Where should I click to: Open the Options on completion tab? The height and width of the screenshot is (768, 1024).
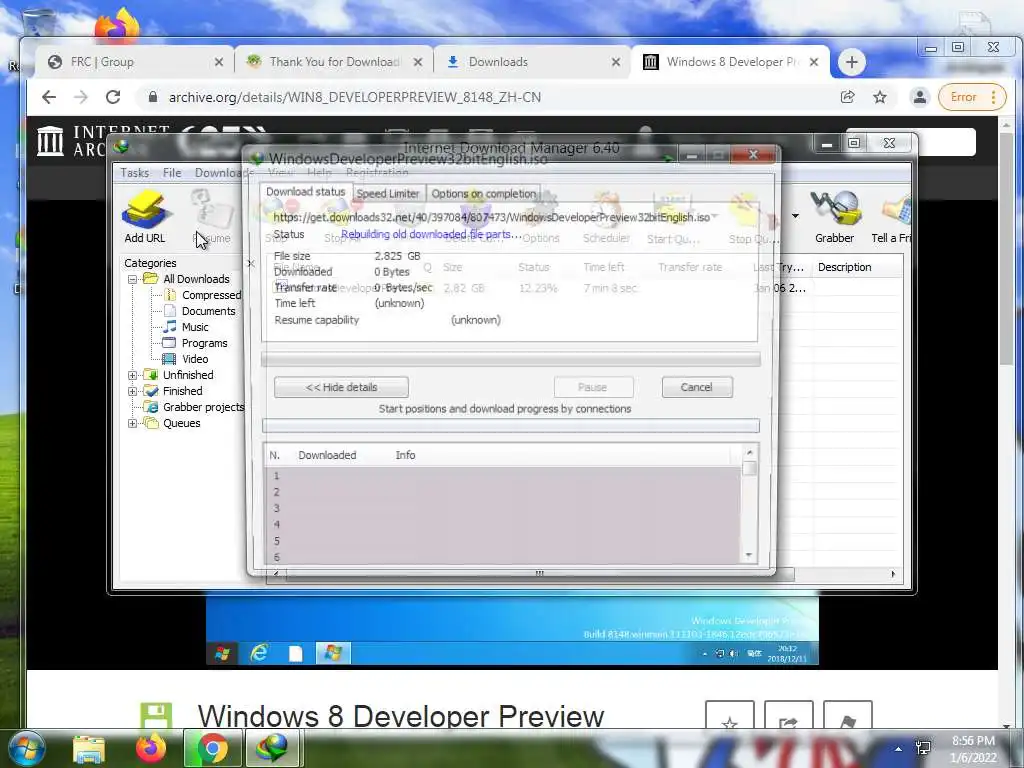[483, 193]
